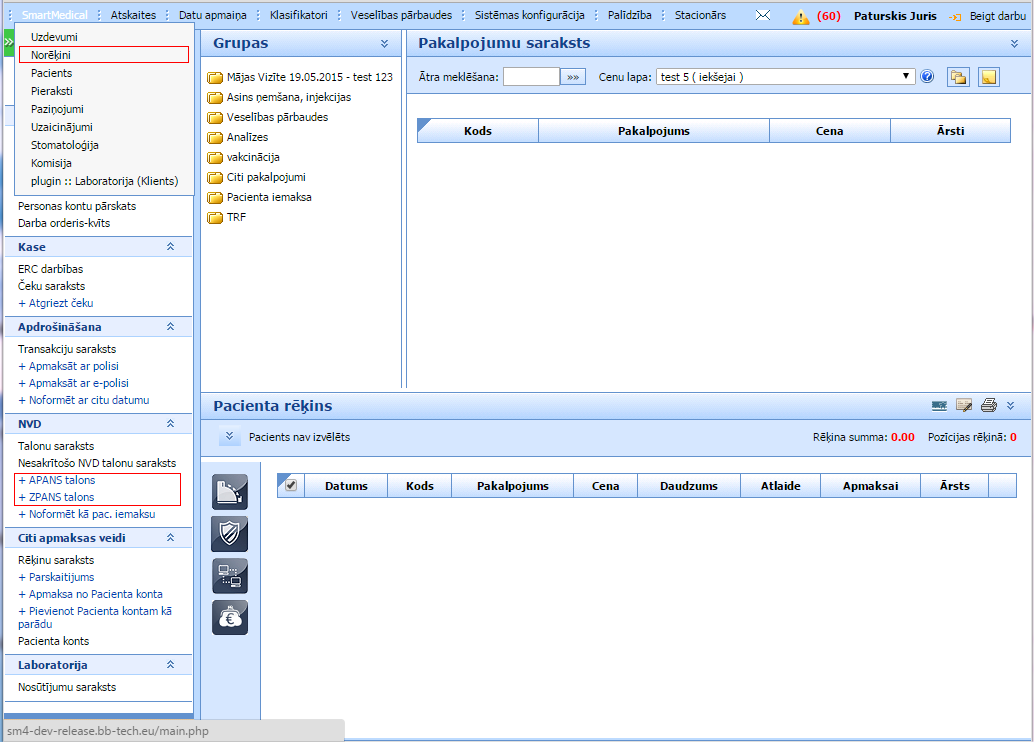Screen dimensions: 1034x742
Task: Expand the patient details chevron
Action: click(x=229, y=437)
